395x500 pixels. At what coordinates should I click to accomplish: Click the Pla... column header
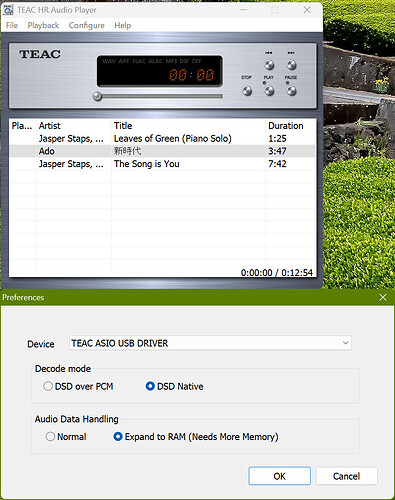(x=22, y=126)
